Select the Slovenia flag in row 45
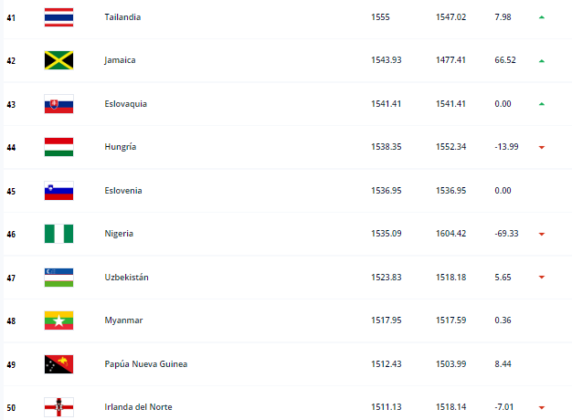 click(59, 190)
